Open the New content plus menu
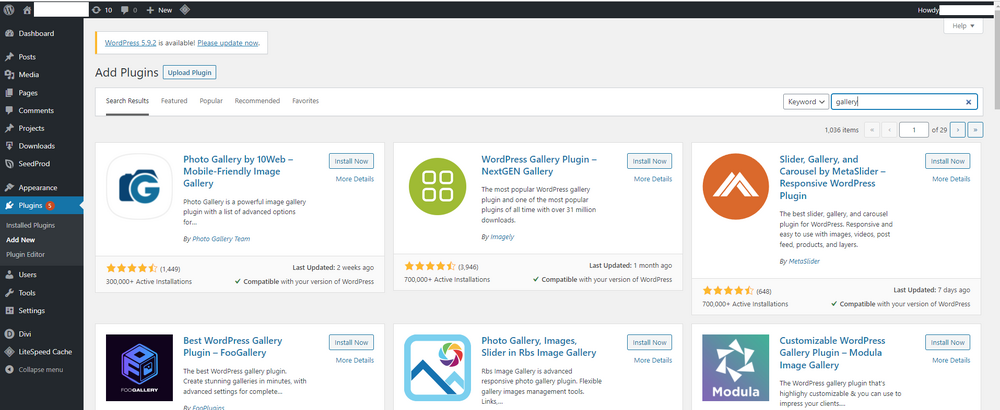1000x410 pixels. coord(159,10)
